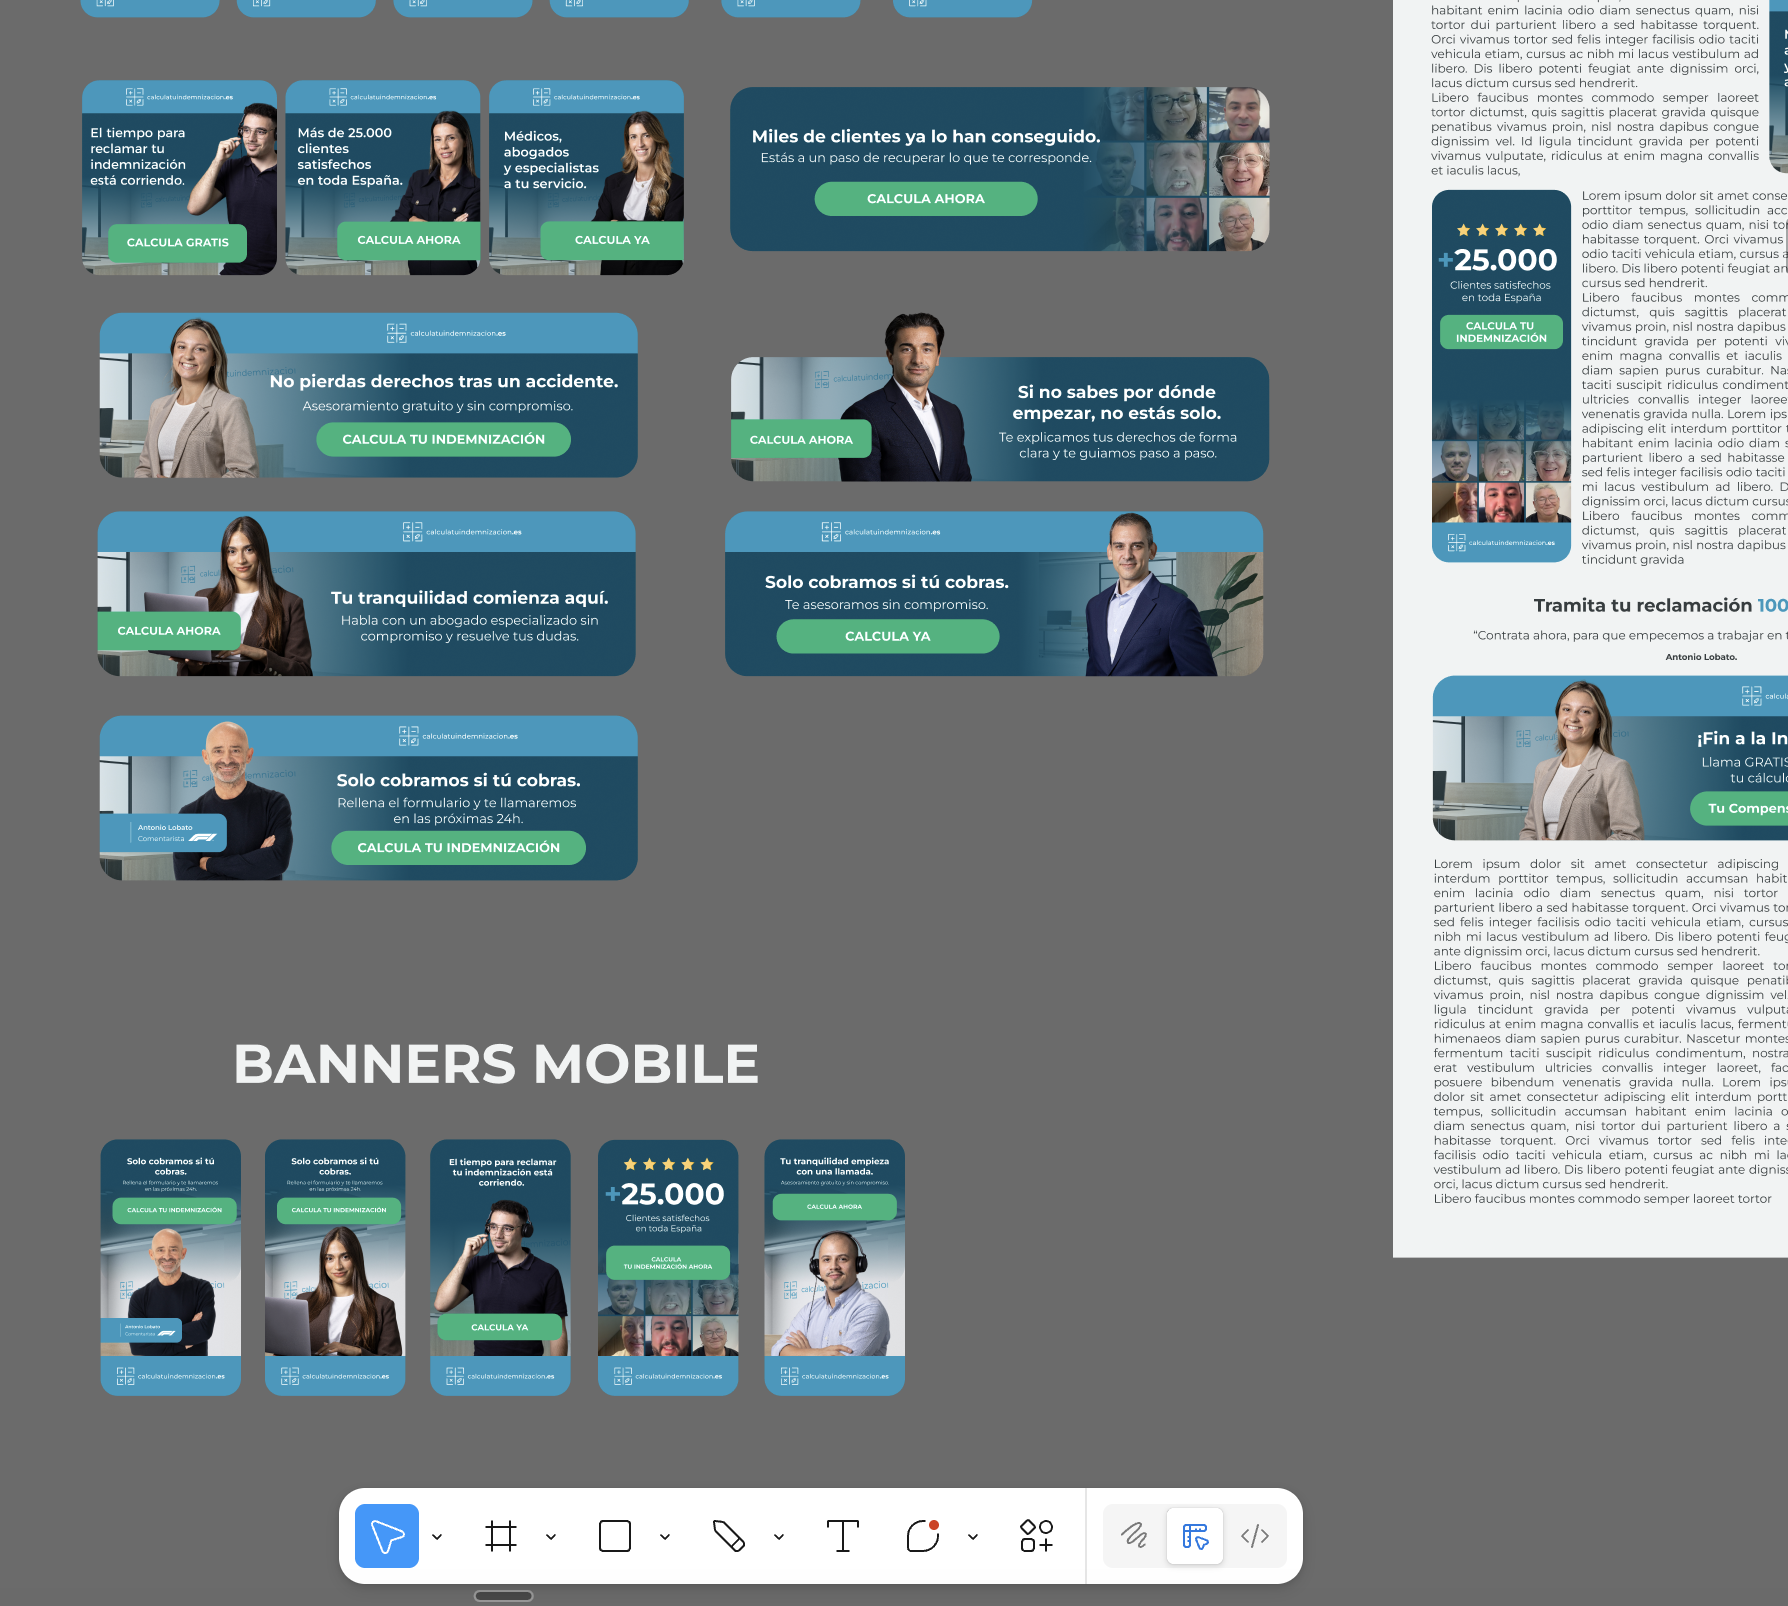Switch to Design mode
Viewport: 1788px width, 1606px height.
coord(1195,1535)
